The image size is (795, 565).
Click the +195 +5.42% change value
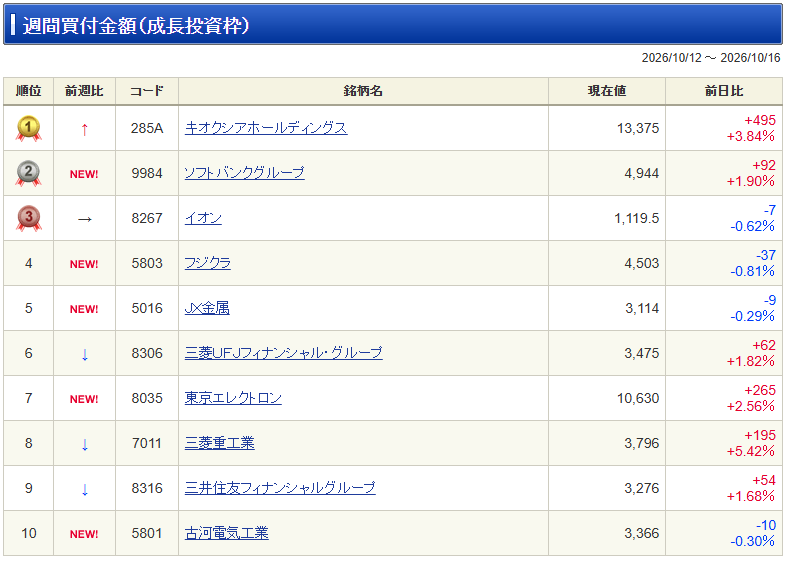tap(751, 443)
